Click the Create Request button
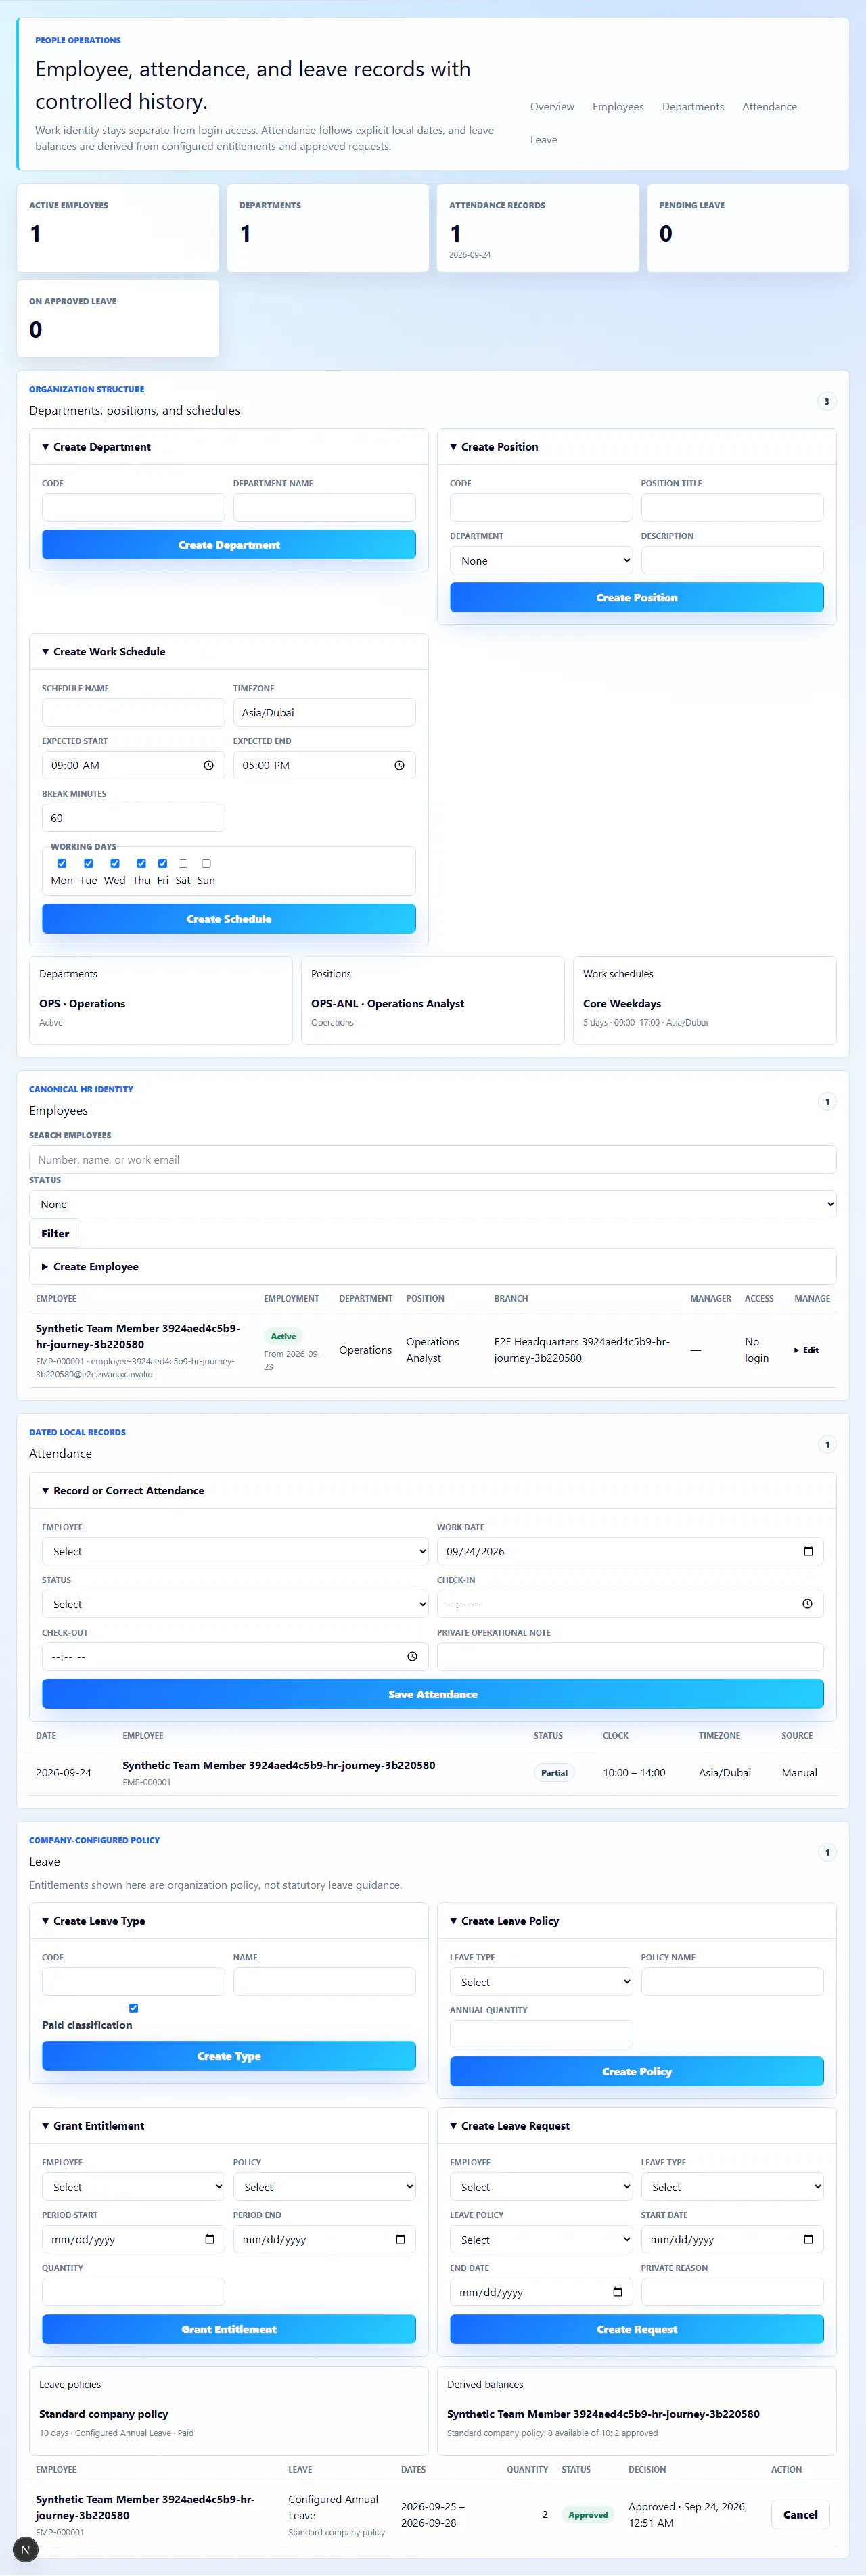 pyautogui.click(x=637, y=2329)
